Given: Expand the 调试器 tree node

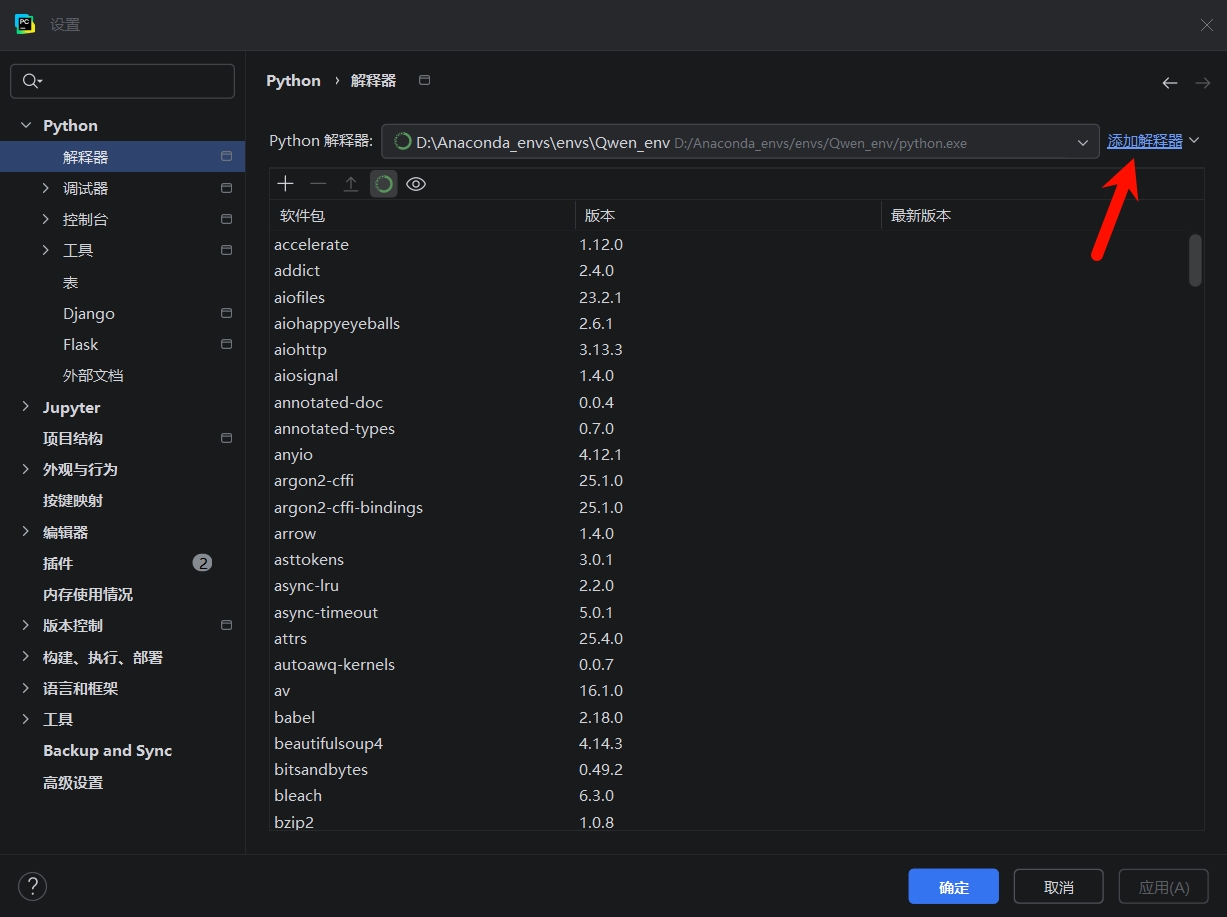Looking at the screenshot, I should [46, 188].
